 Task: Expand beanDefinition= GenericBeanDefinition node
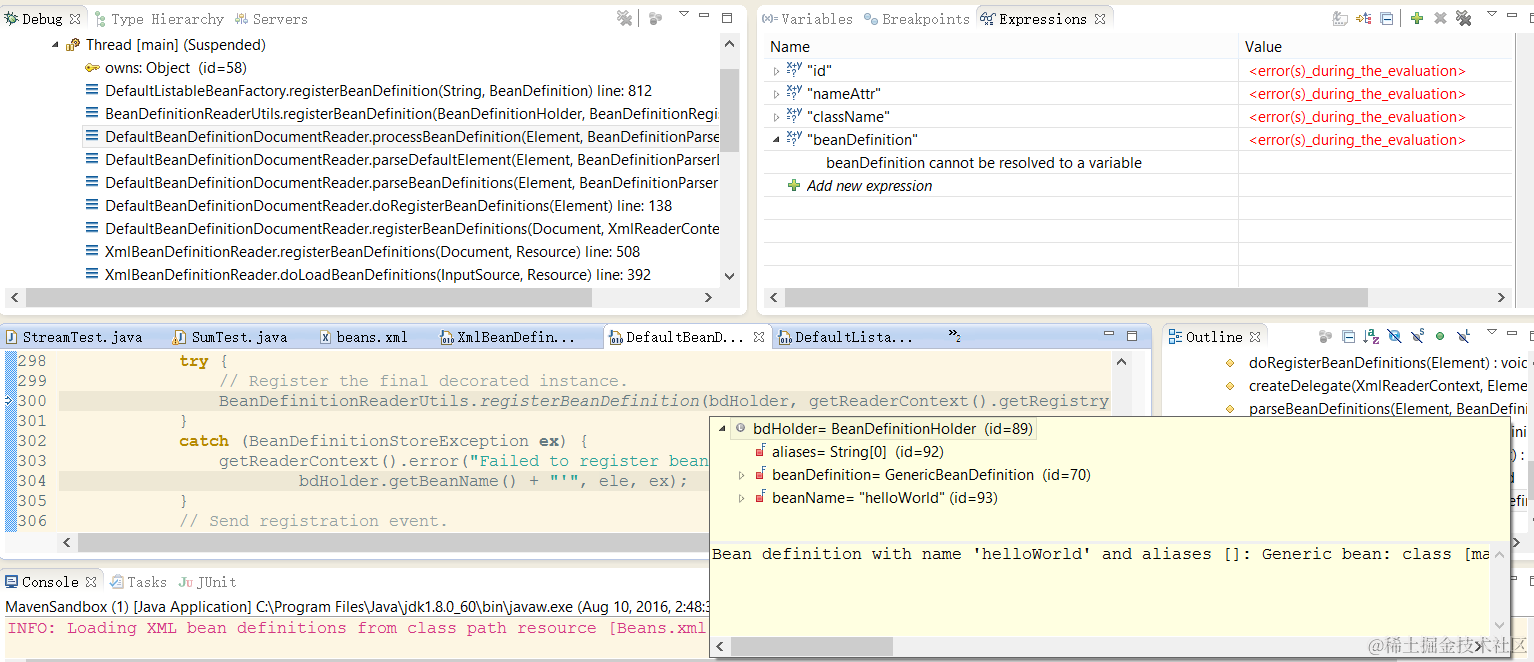[x=741, y=475]
